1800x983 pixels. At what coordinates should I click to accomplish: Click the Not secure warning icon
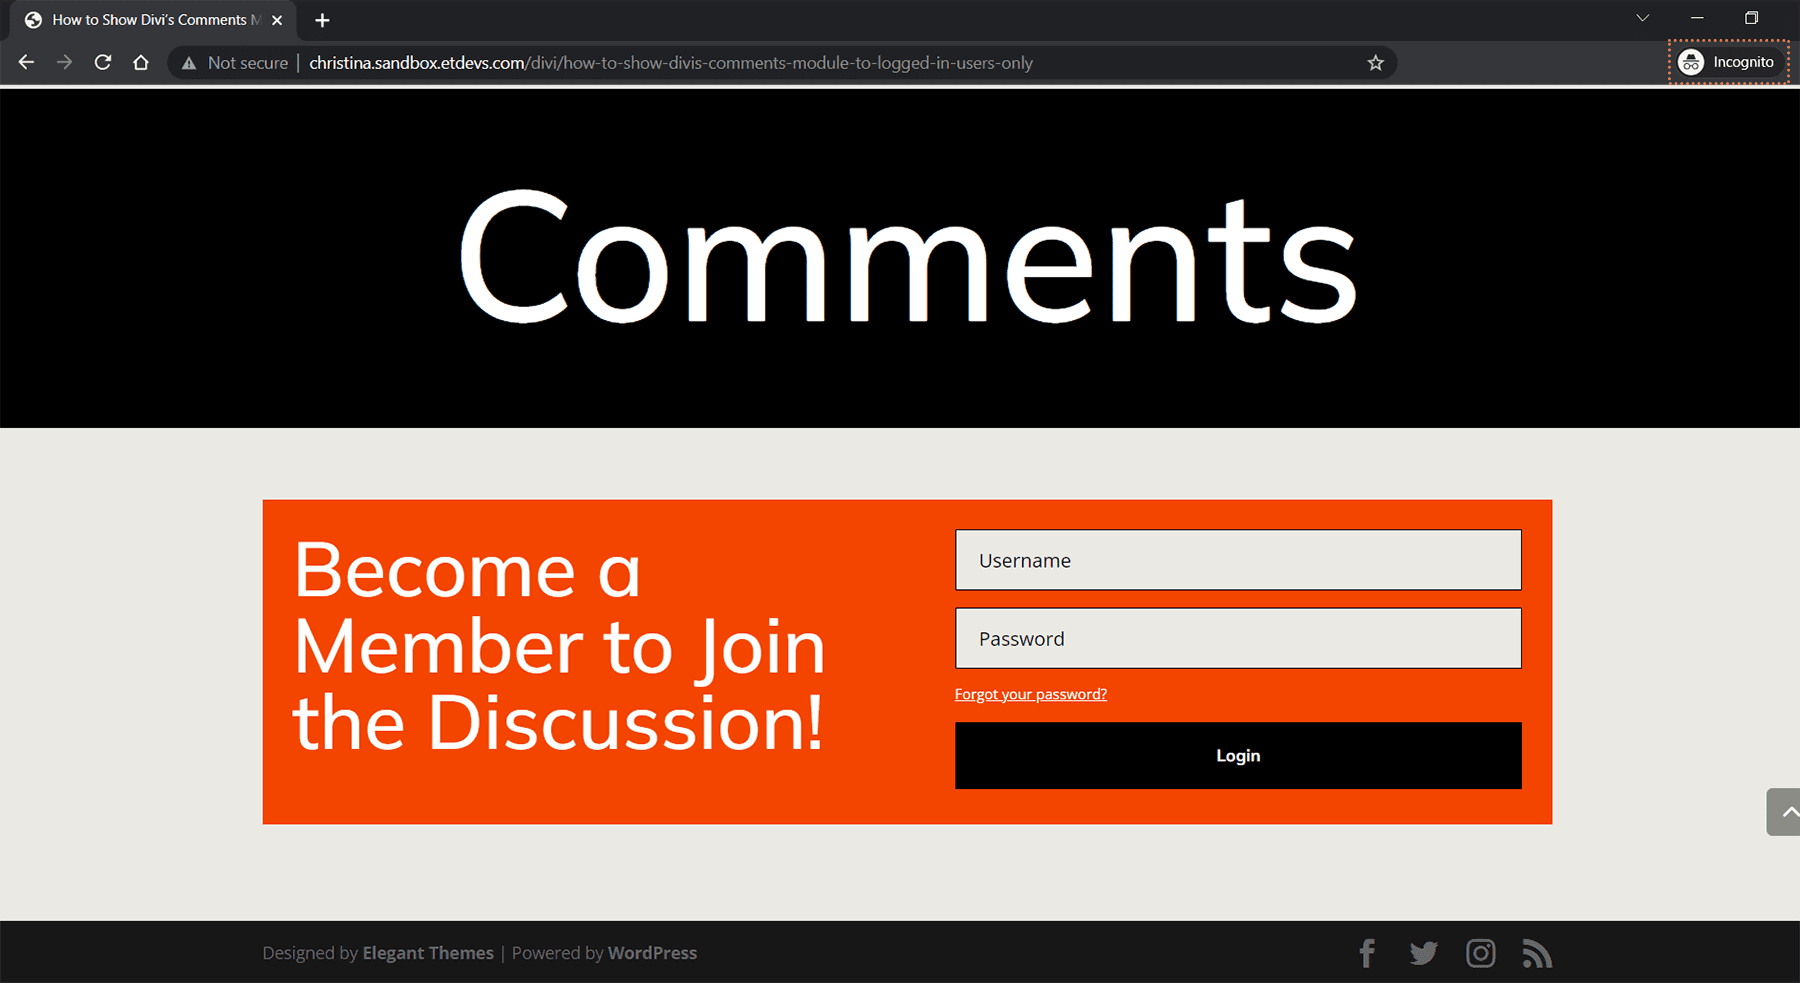tap(188, 62)
